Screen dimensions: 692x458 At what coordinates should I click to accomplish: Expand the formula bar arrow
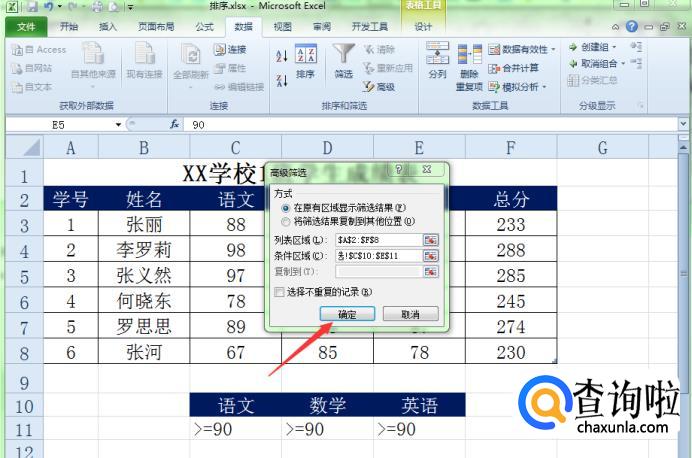[x=683, y=124]
